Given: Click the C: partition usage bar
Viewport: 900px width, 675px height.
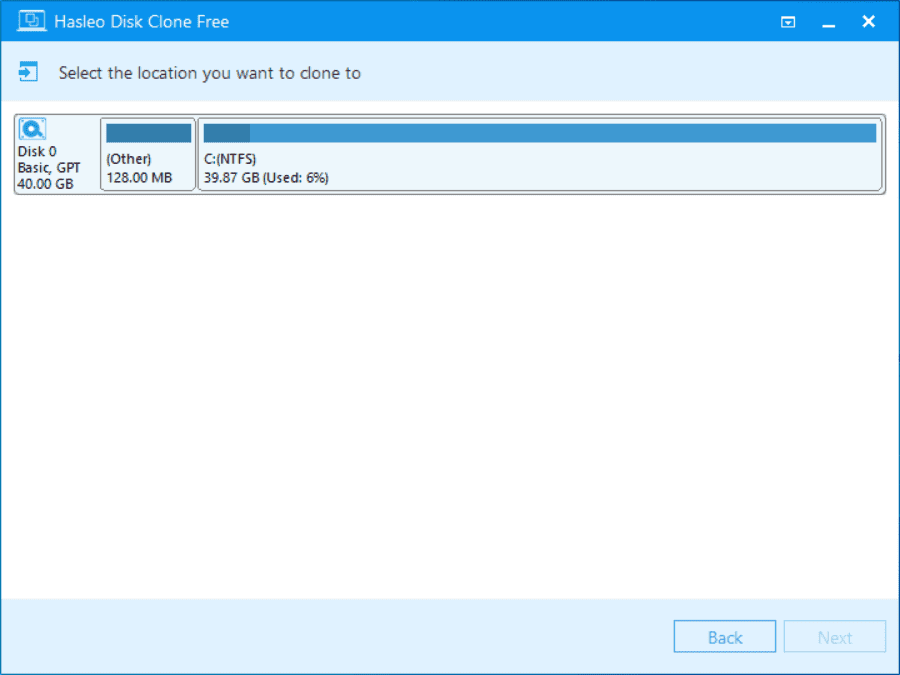Looking at the screenshot, I should tap(540, 133).
